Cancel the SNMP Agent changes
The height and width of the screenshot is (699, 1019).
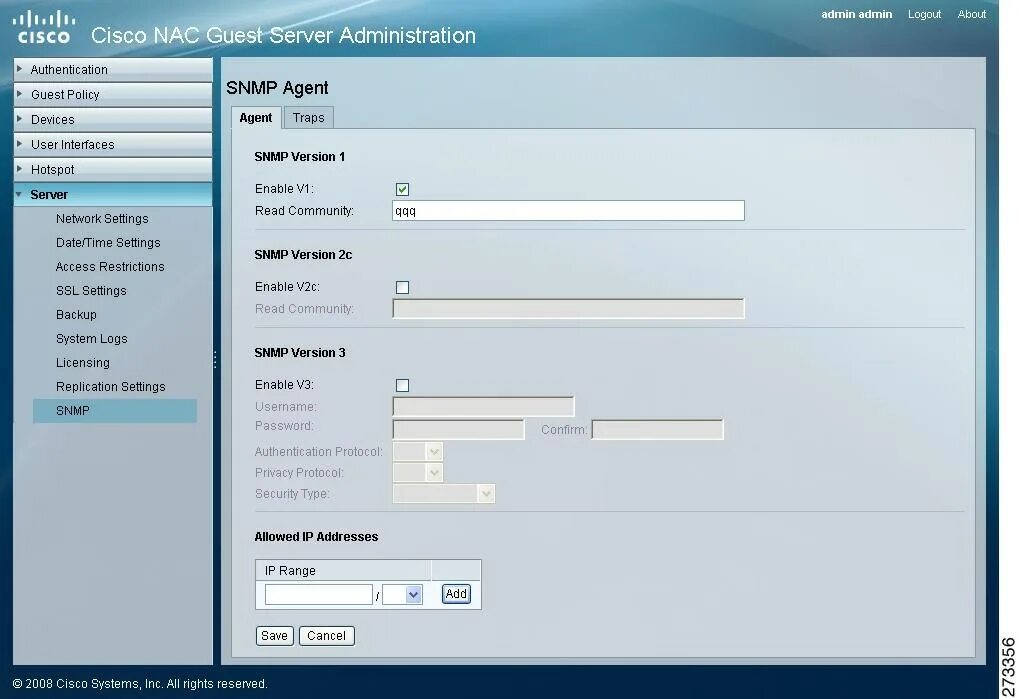[x=326, y=636]
